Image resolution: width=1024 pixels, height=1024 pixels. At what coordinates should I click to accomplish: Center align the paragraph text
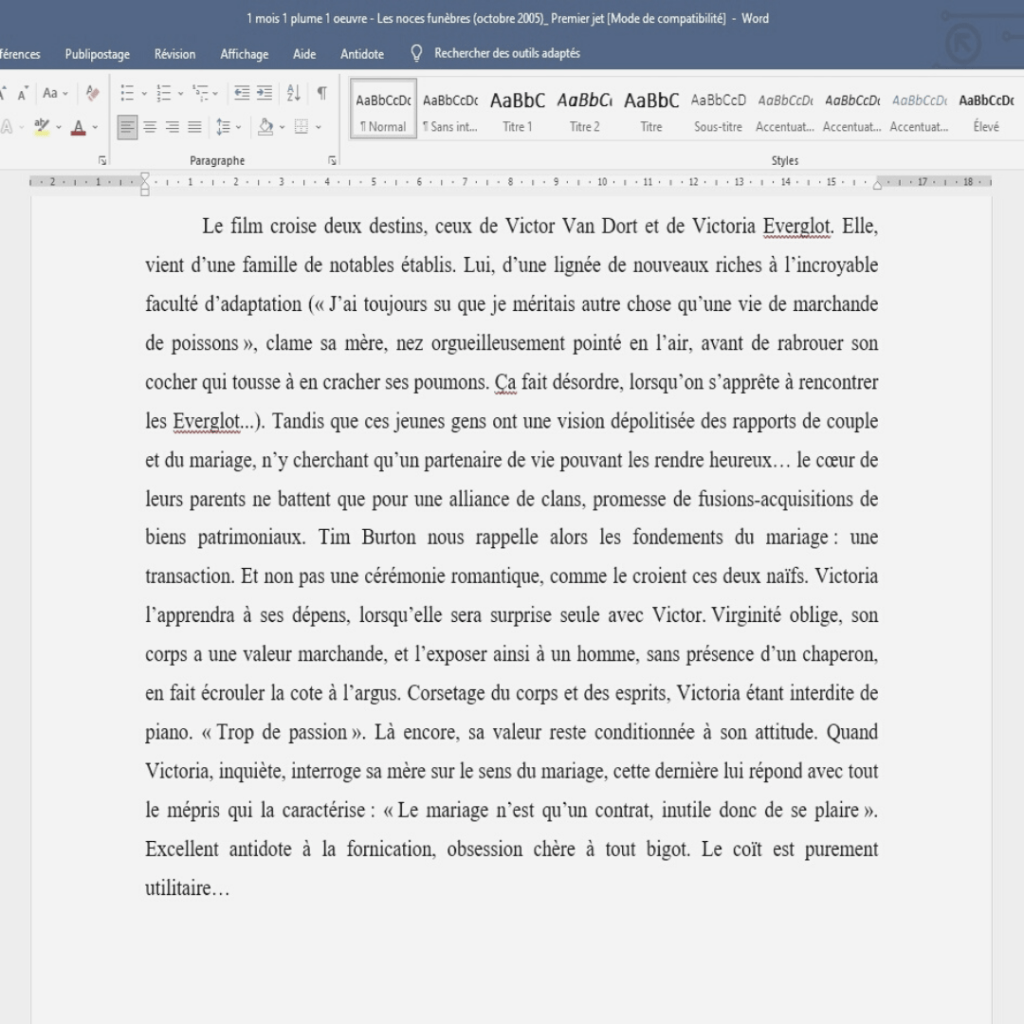pyautogui.click(x=150, y=127)
